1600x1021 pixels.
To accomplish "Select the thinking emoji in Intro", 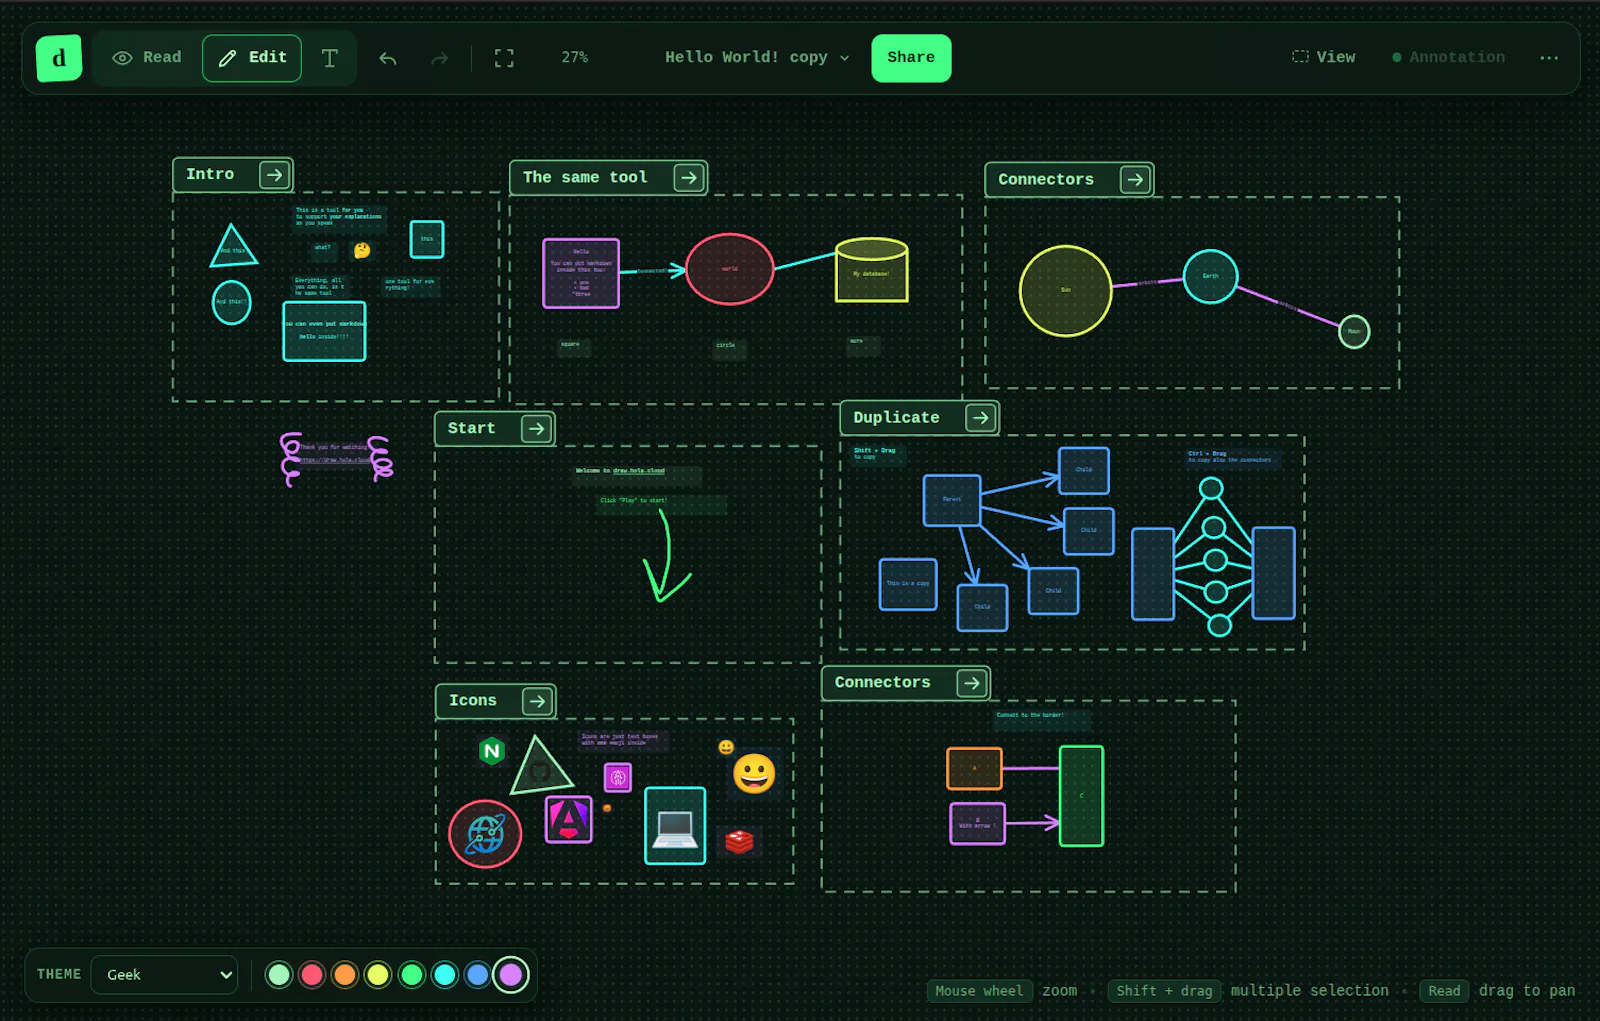I will point(362,251).
